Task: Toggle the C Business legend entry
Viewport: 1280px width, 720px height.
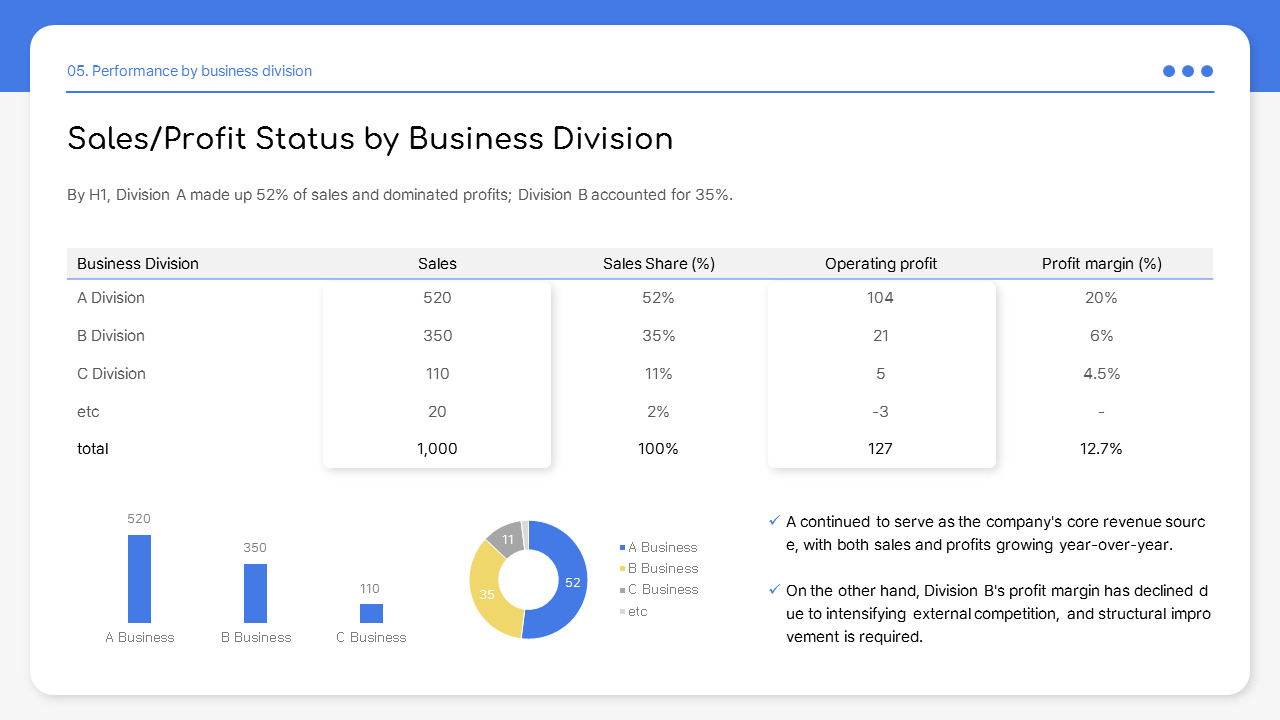Action: (662, 589)
